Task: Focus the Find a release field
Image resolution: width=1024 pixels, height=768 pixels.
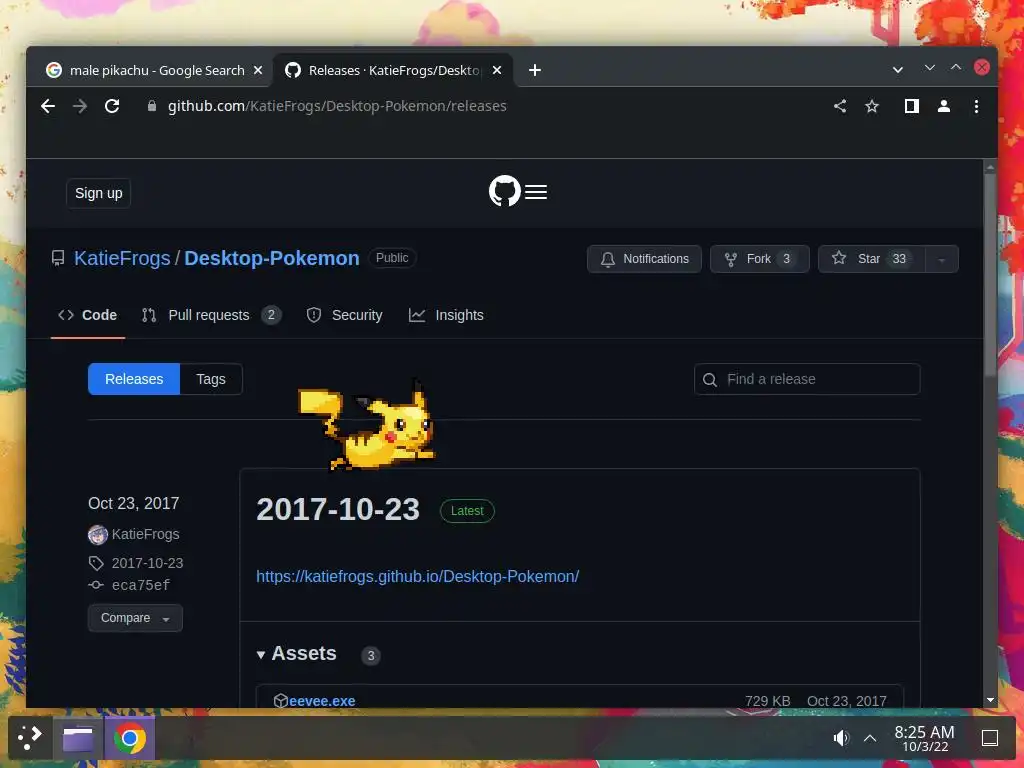Action: 807,379
